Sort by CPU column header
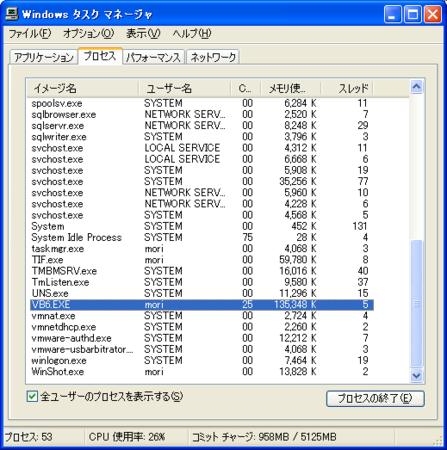 [x=246, y=88]
